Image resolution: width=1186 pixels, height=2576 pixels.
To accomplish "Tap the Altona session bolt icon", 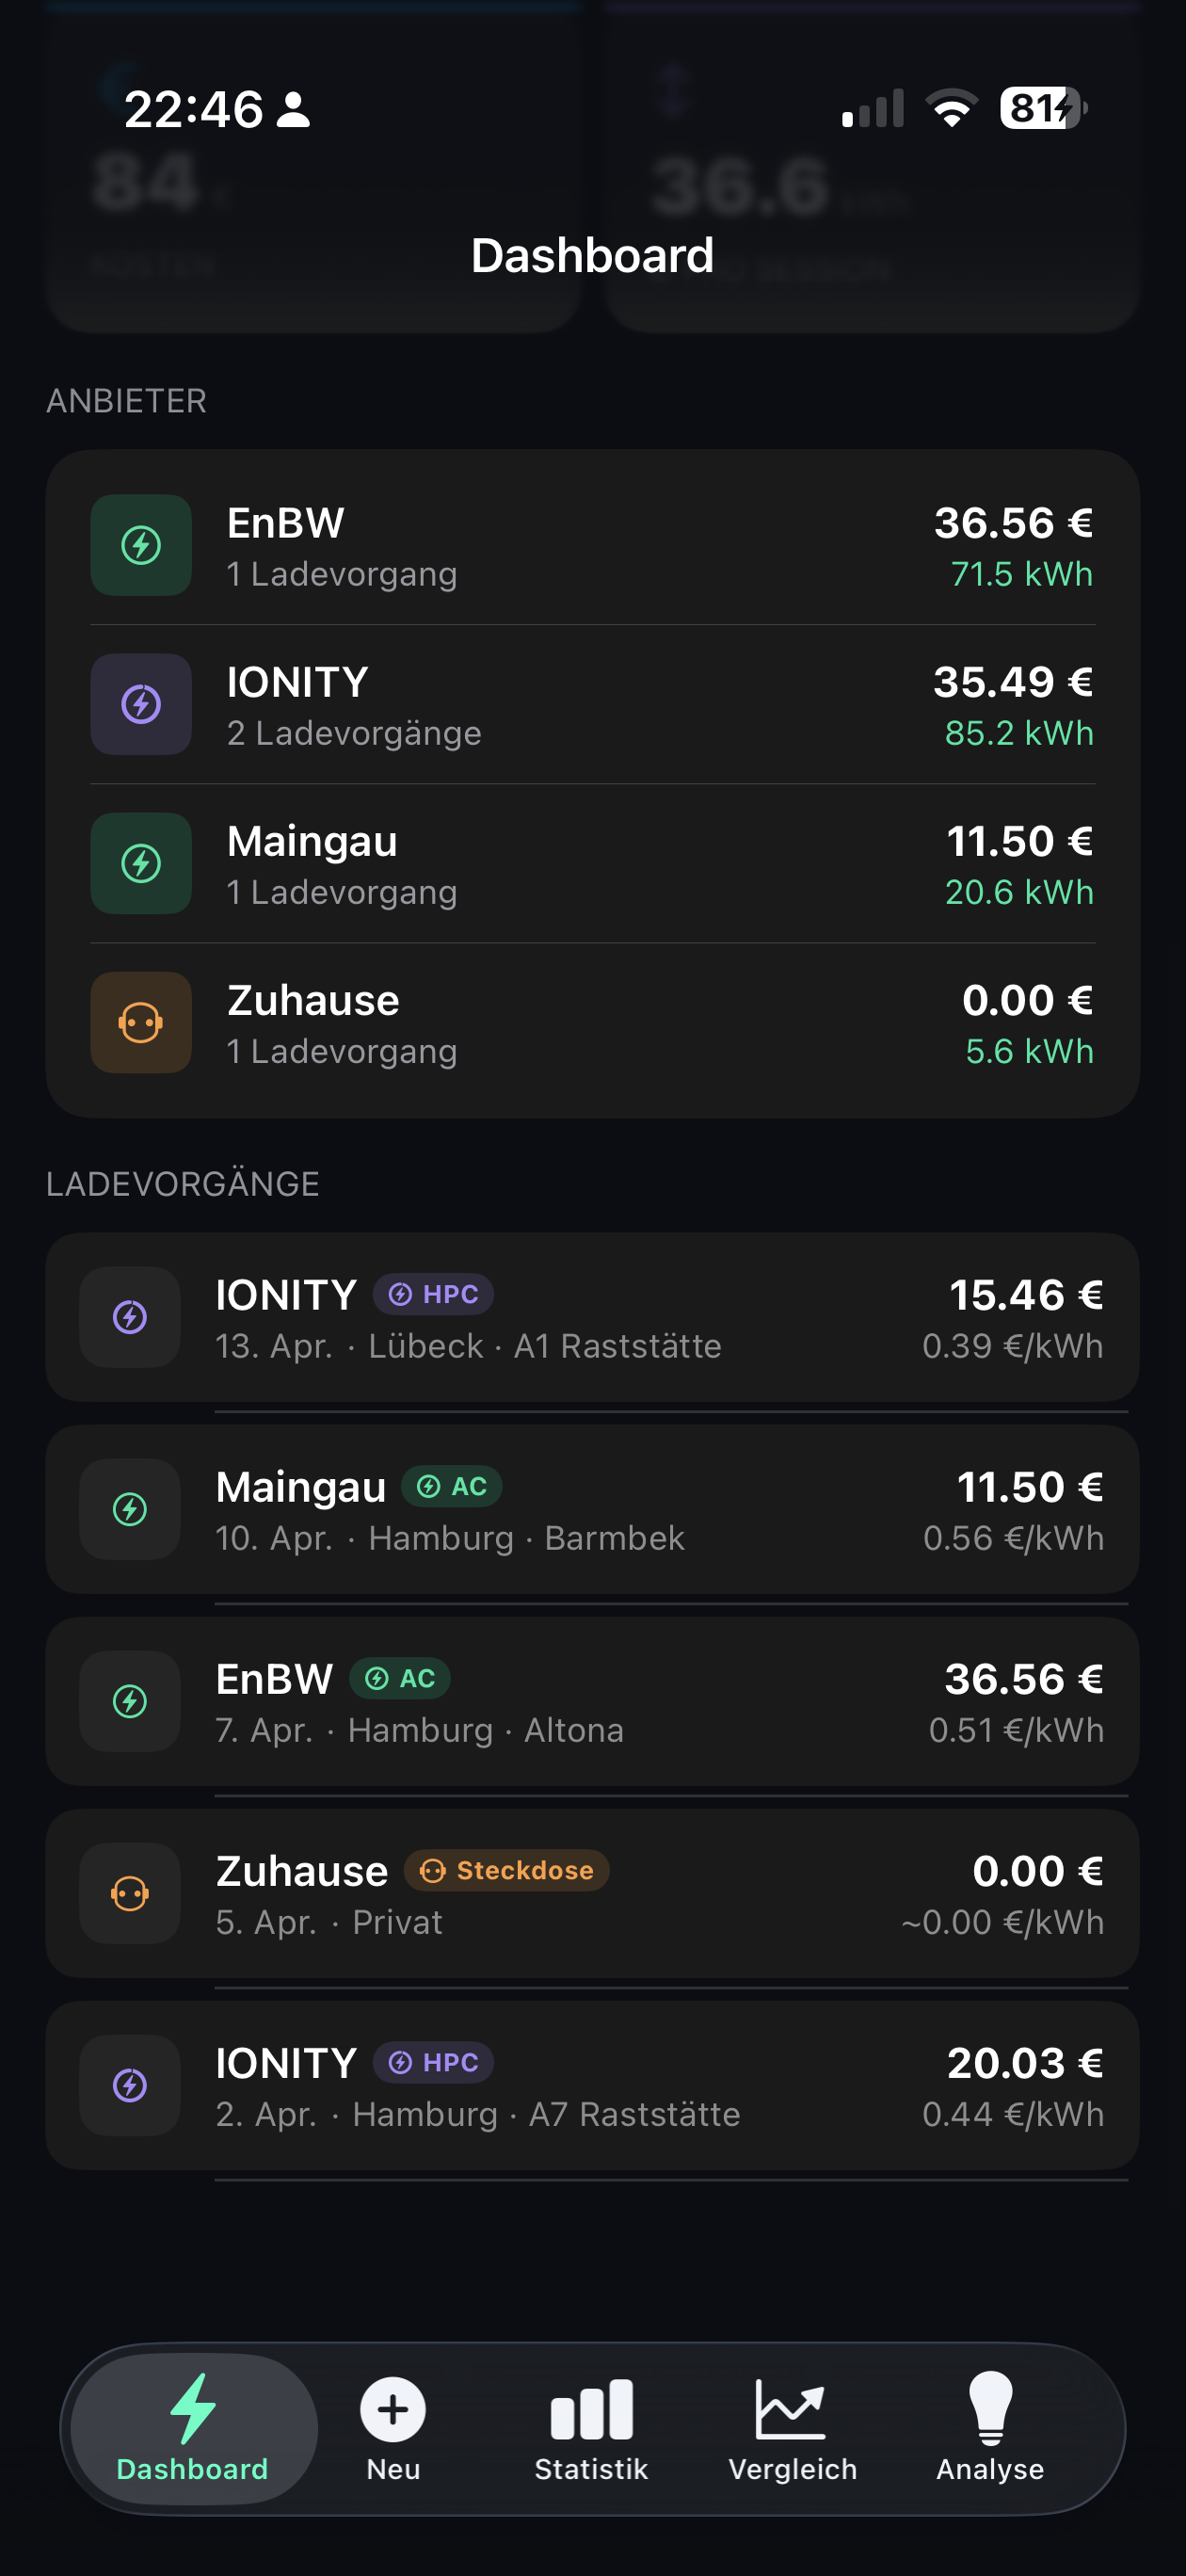I will (x=130, y=1701).
